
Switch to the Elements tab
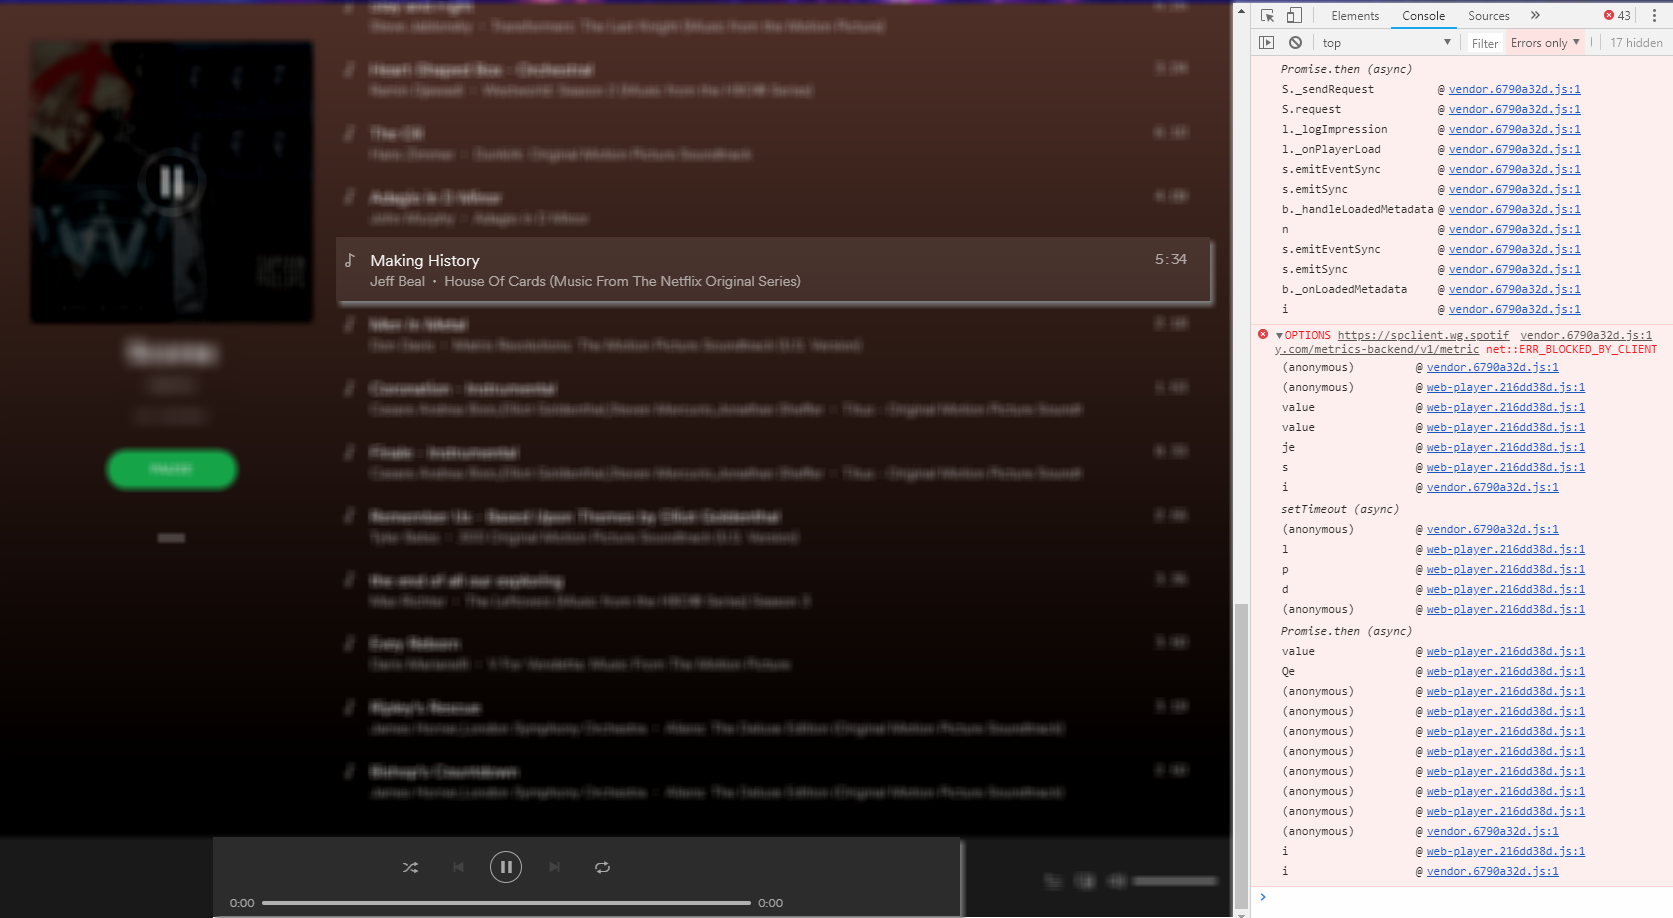tap(1355, 15)
